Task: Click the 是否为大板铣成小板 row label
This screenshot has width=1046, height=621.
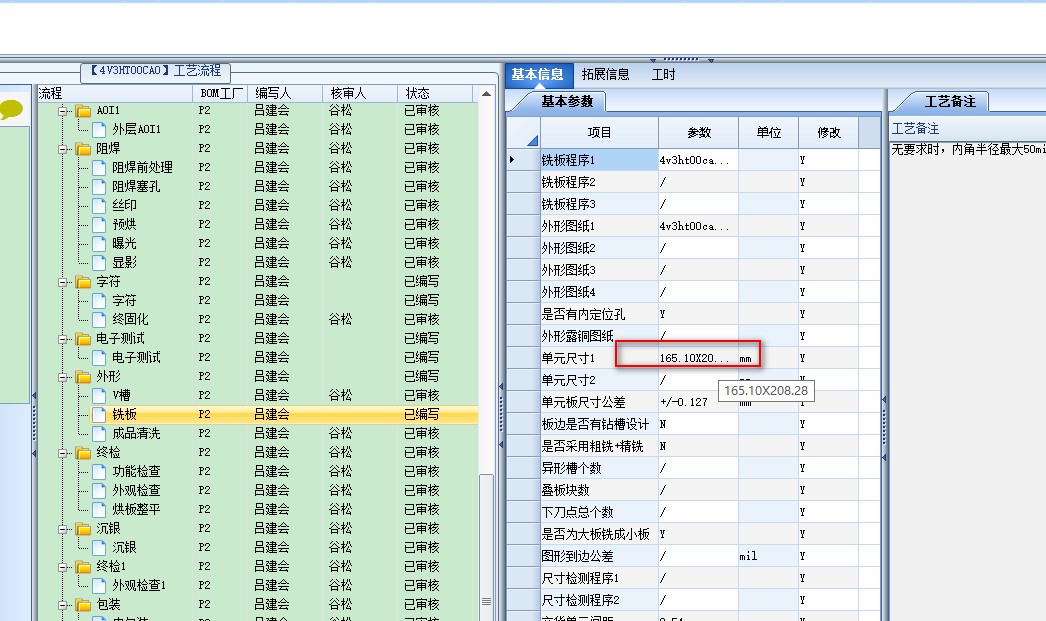Action: click(595, 534)
